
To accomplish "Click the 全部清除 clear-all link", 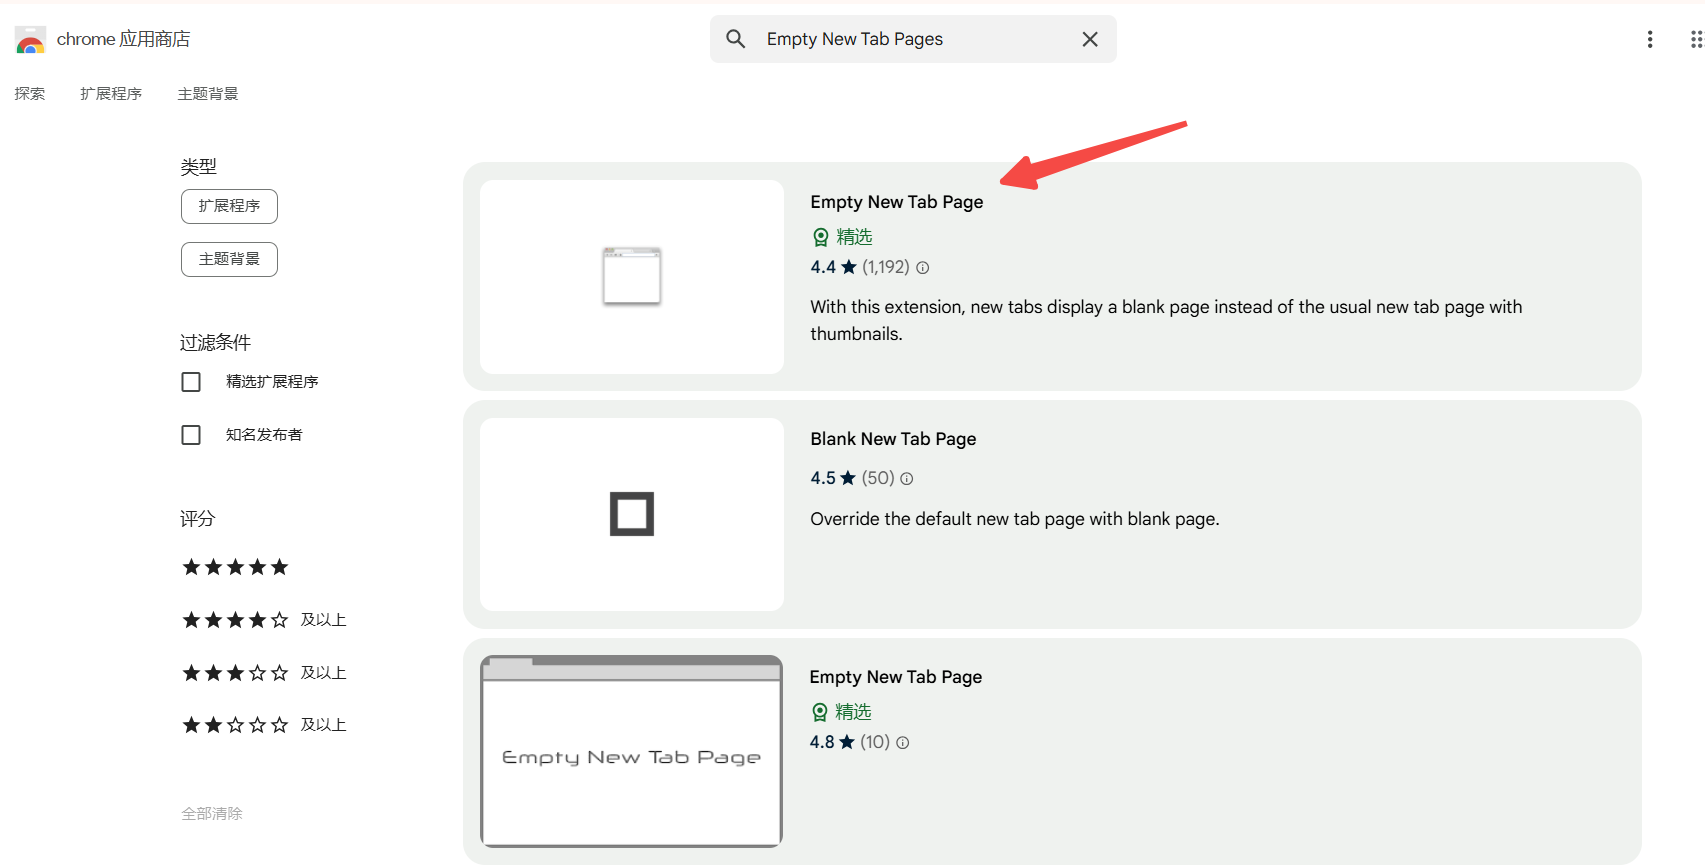I will point(212,814).
